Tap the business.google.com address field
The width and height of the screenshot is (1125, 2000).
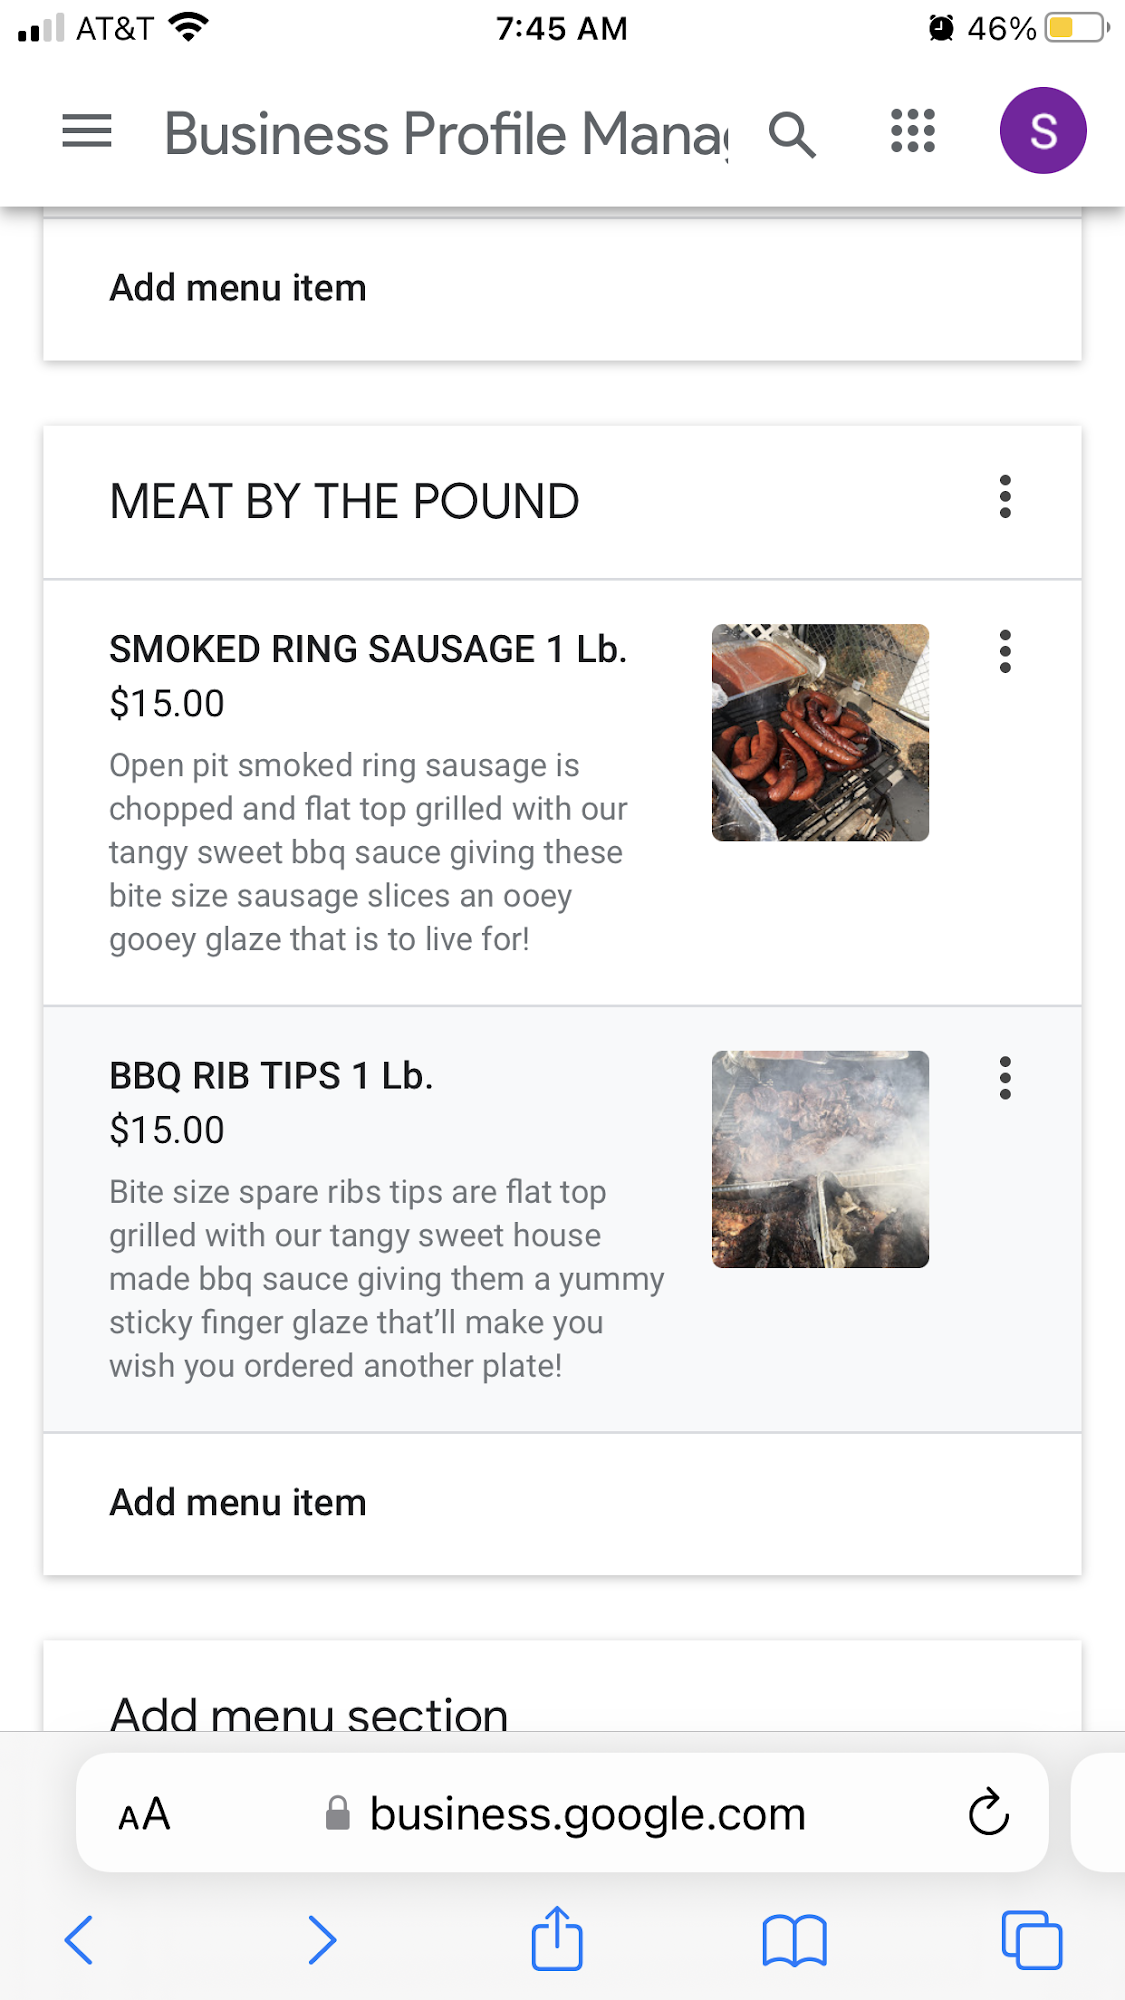point(587,1814)
